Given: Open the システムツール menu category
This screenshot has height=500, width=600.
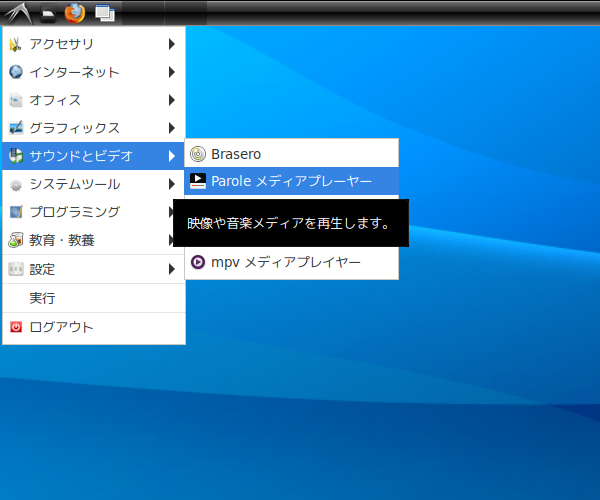Looking at the screenshot, I should click(94, 184).
